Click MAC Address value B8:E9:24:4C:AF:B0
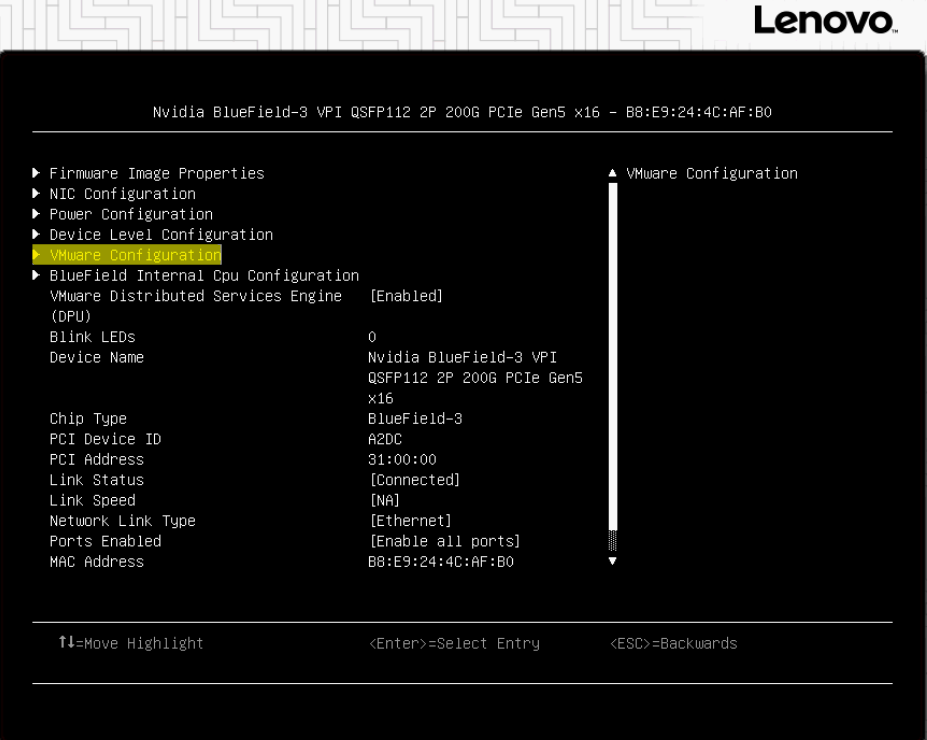Image resolution: width=927 pixels, height=740 pixels. (440, 562)
